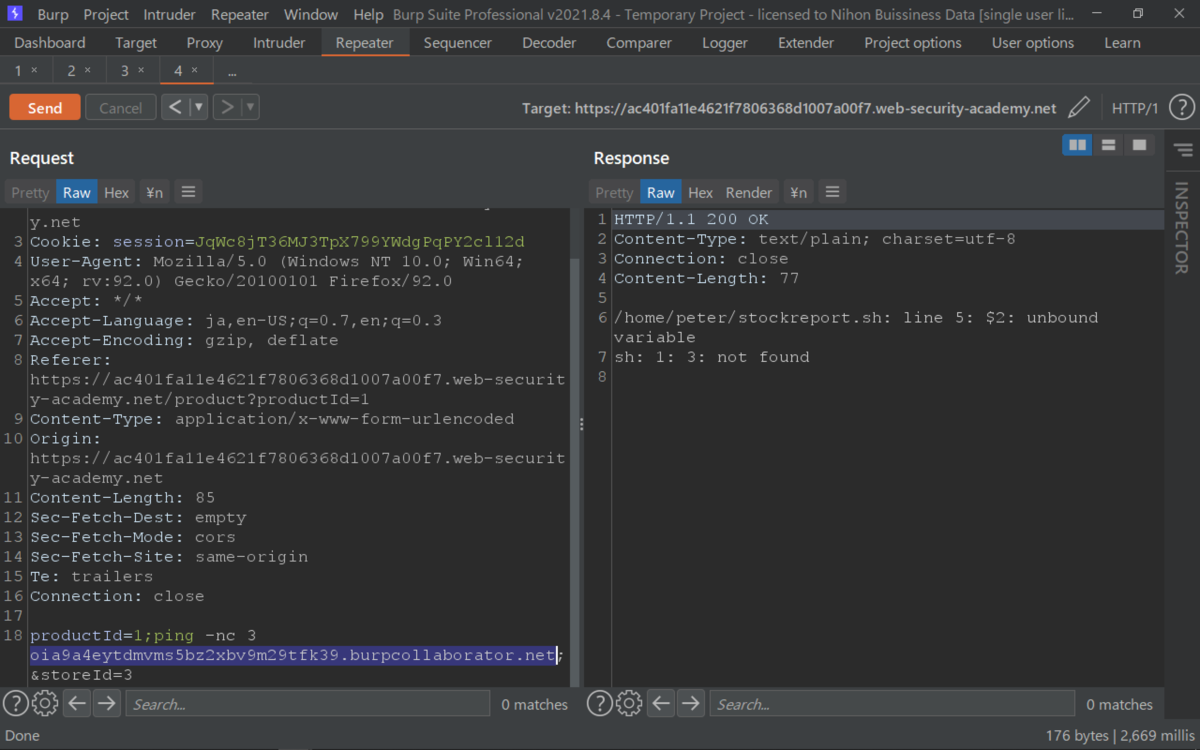Switch to the Dashboard tab

click(x=50, y=43)
